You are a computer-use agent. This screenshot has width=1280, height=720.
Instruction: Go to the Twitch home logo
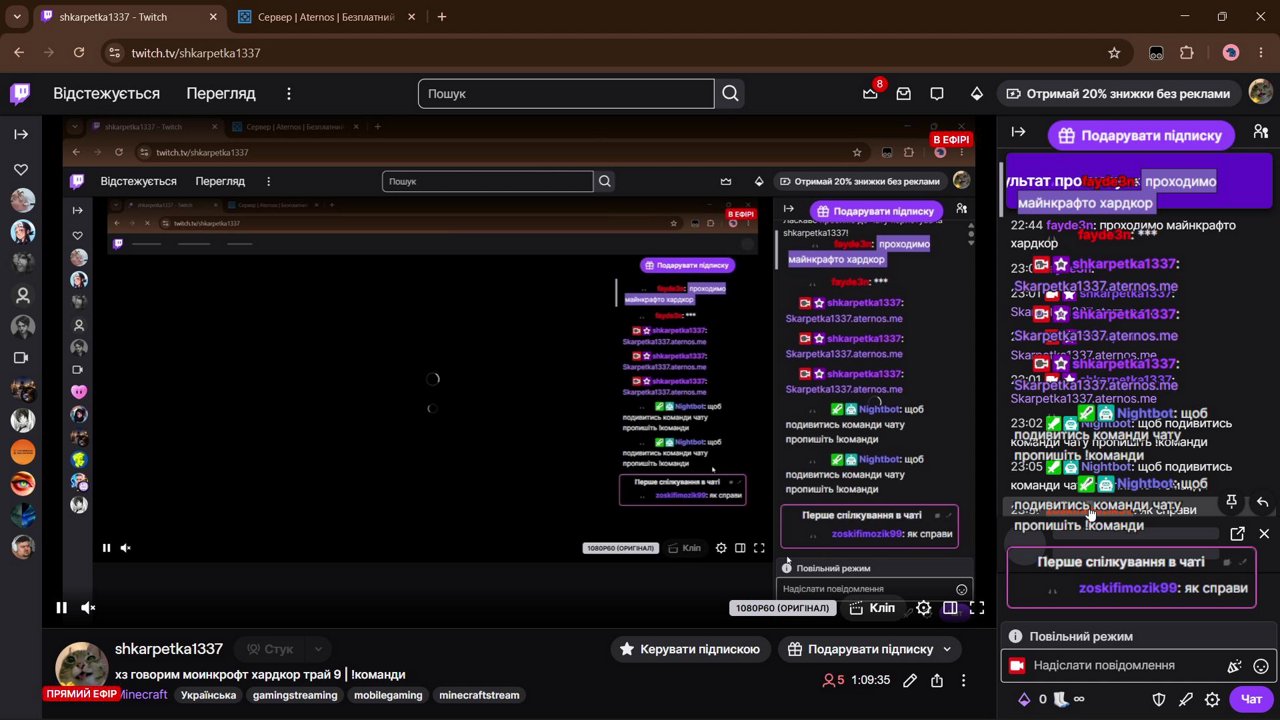tap(20, 94)
